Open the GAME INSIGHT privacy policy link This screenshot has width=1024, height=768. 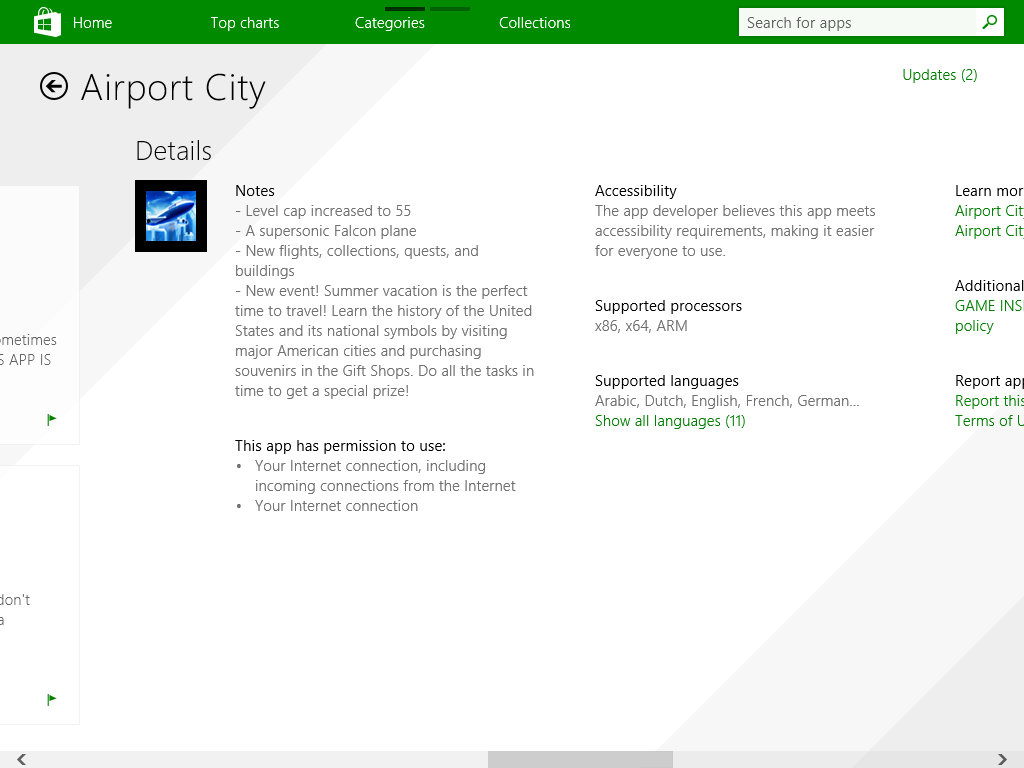coord(989,316)
